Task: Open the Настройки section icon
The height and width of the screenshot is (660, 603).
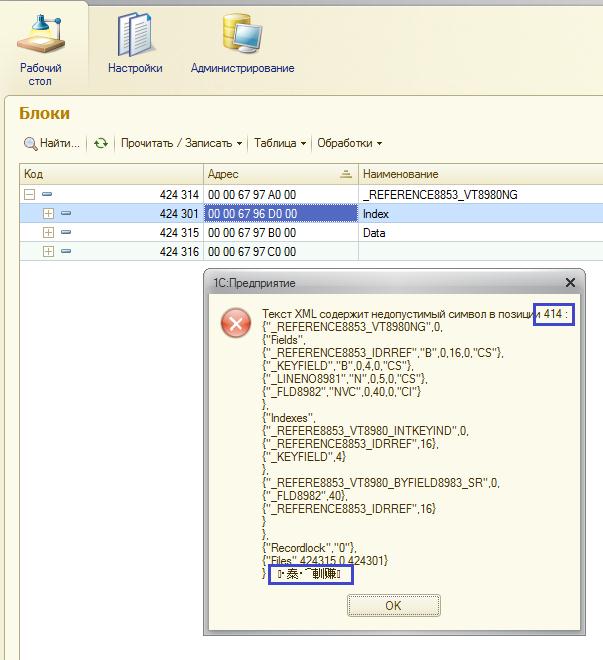Action: 135,36
